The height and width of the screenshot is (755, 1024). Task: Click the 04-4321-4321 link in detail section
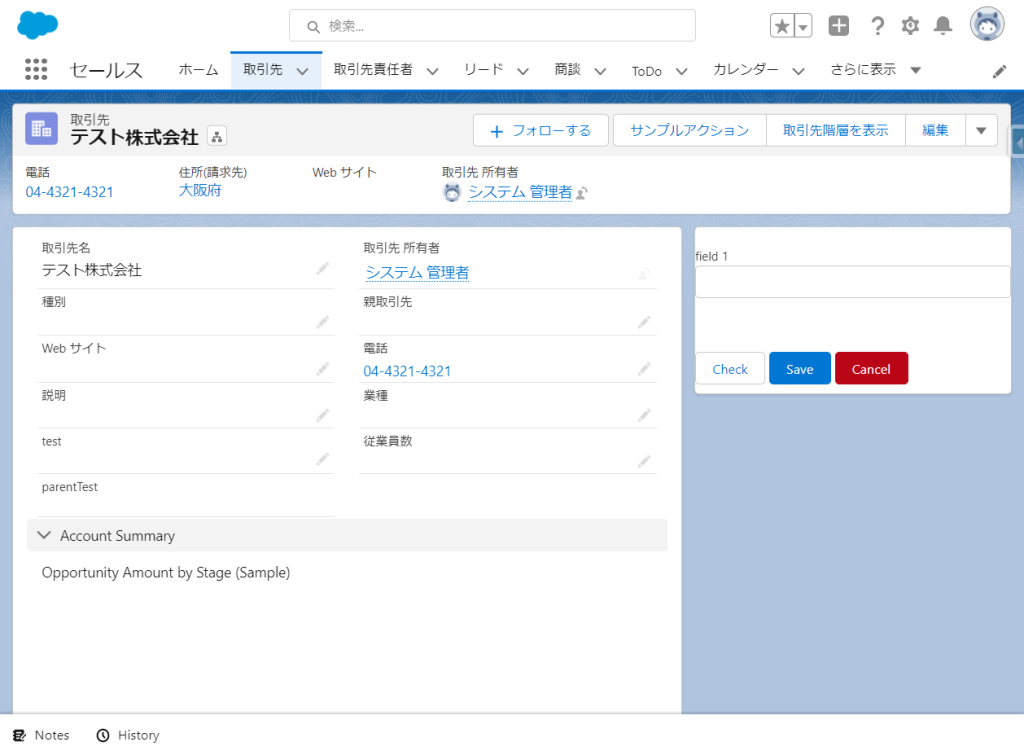pyautogui.click(x=407, y=371)
